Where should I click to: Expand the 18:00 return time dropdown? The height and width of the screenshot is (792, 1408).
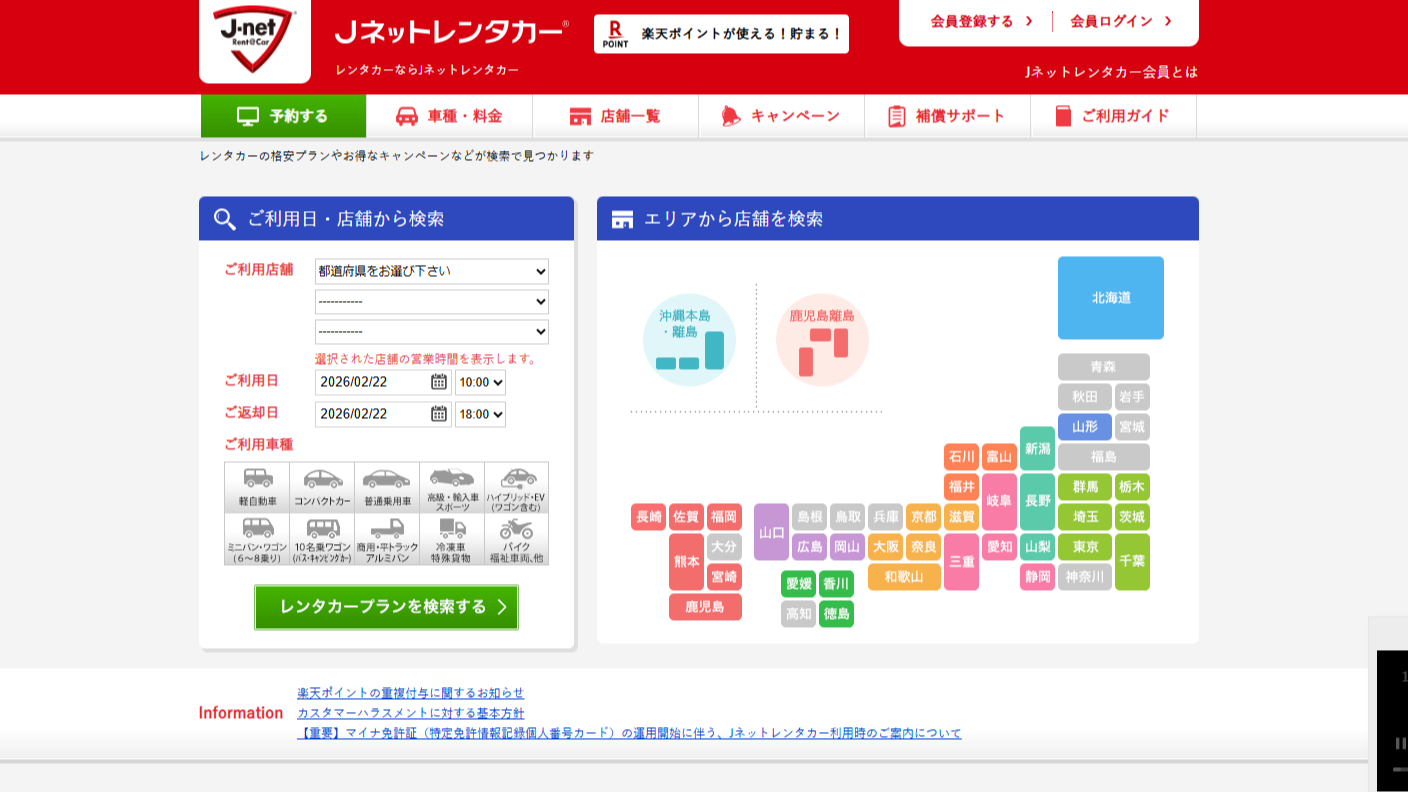coord(480,414)
